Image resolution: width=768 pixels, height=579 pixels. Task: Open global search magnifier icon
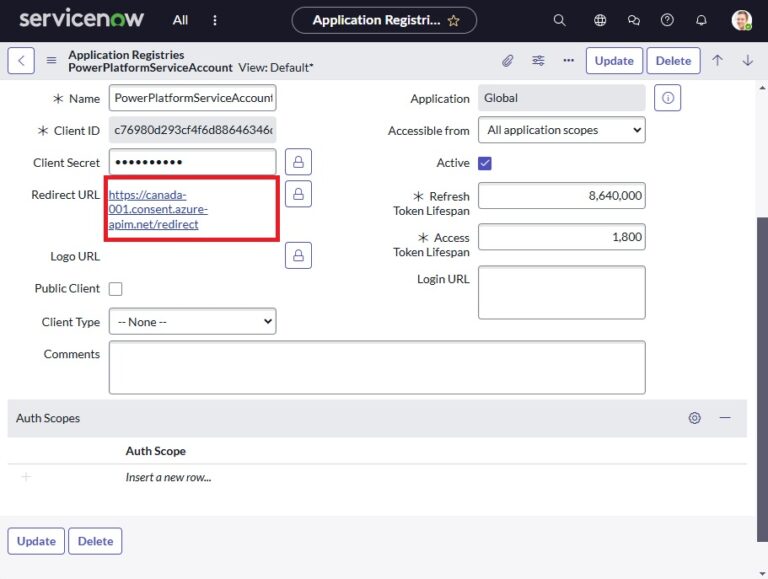559,20
